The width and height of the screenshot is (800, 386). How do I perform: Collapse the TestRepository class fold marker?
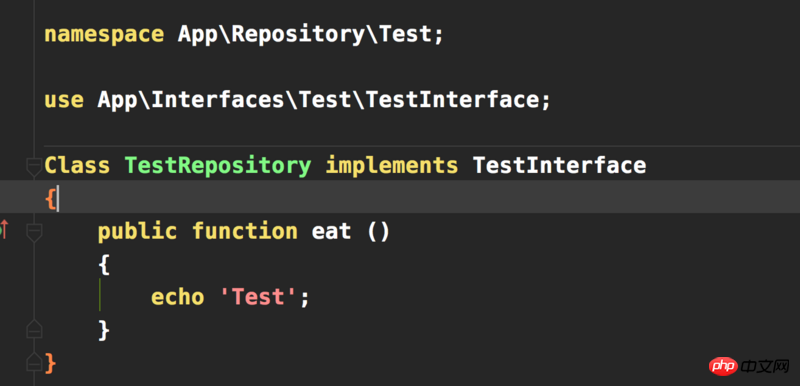coord(34,167)
